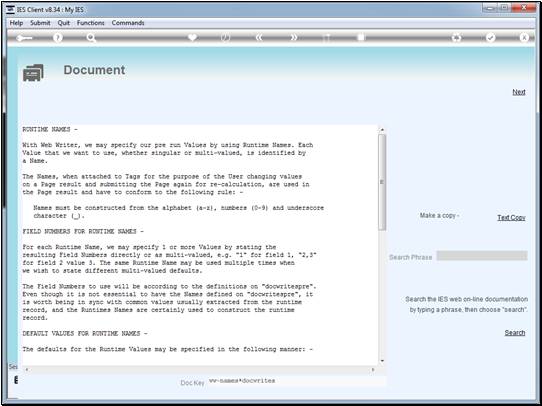Click the round X icon in toolbar
The image size is (542, 406).
click(524, 38)
